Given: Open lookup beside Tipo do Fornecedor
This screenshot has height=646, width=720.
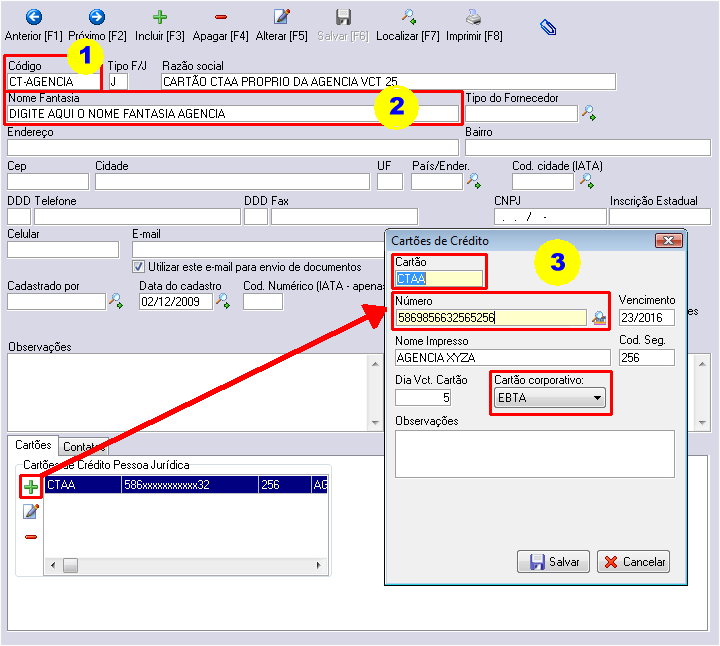Looking at the screenshot, I should coord(589,113).
